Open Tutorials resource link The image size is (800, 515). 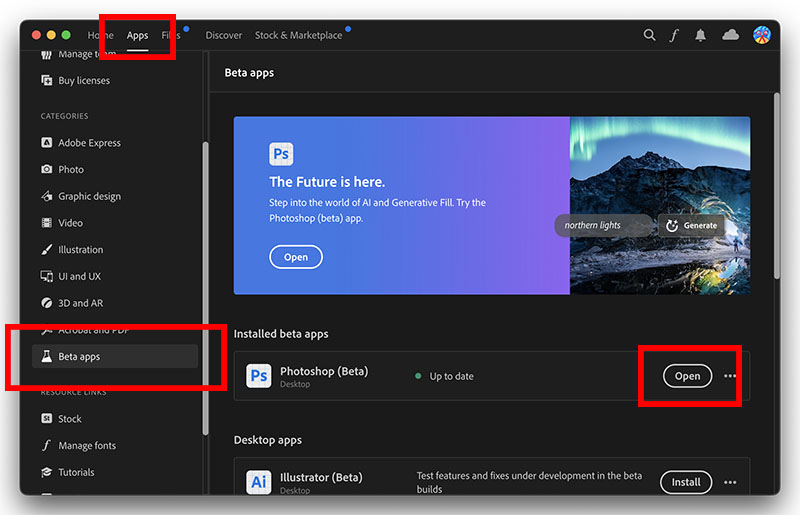[76, 472]
